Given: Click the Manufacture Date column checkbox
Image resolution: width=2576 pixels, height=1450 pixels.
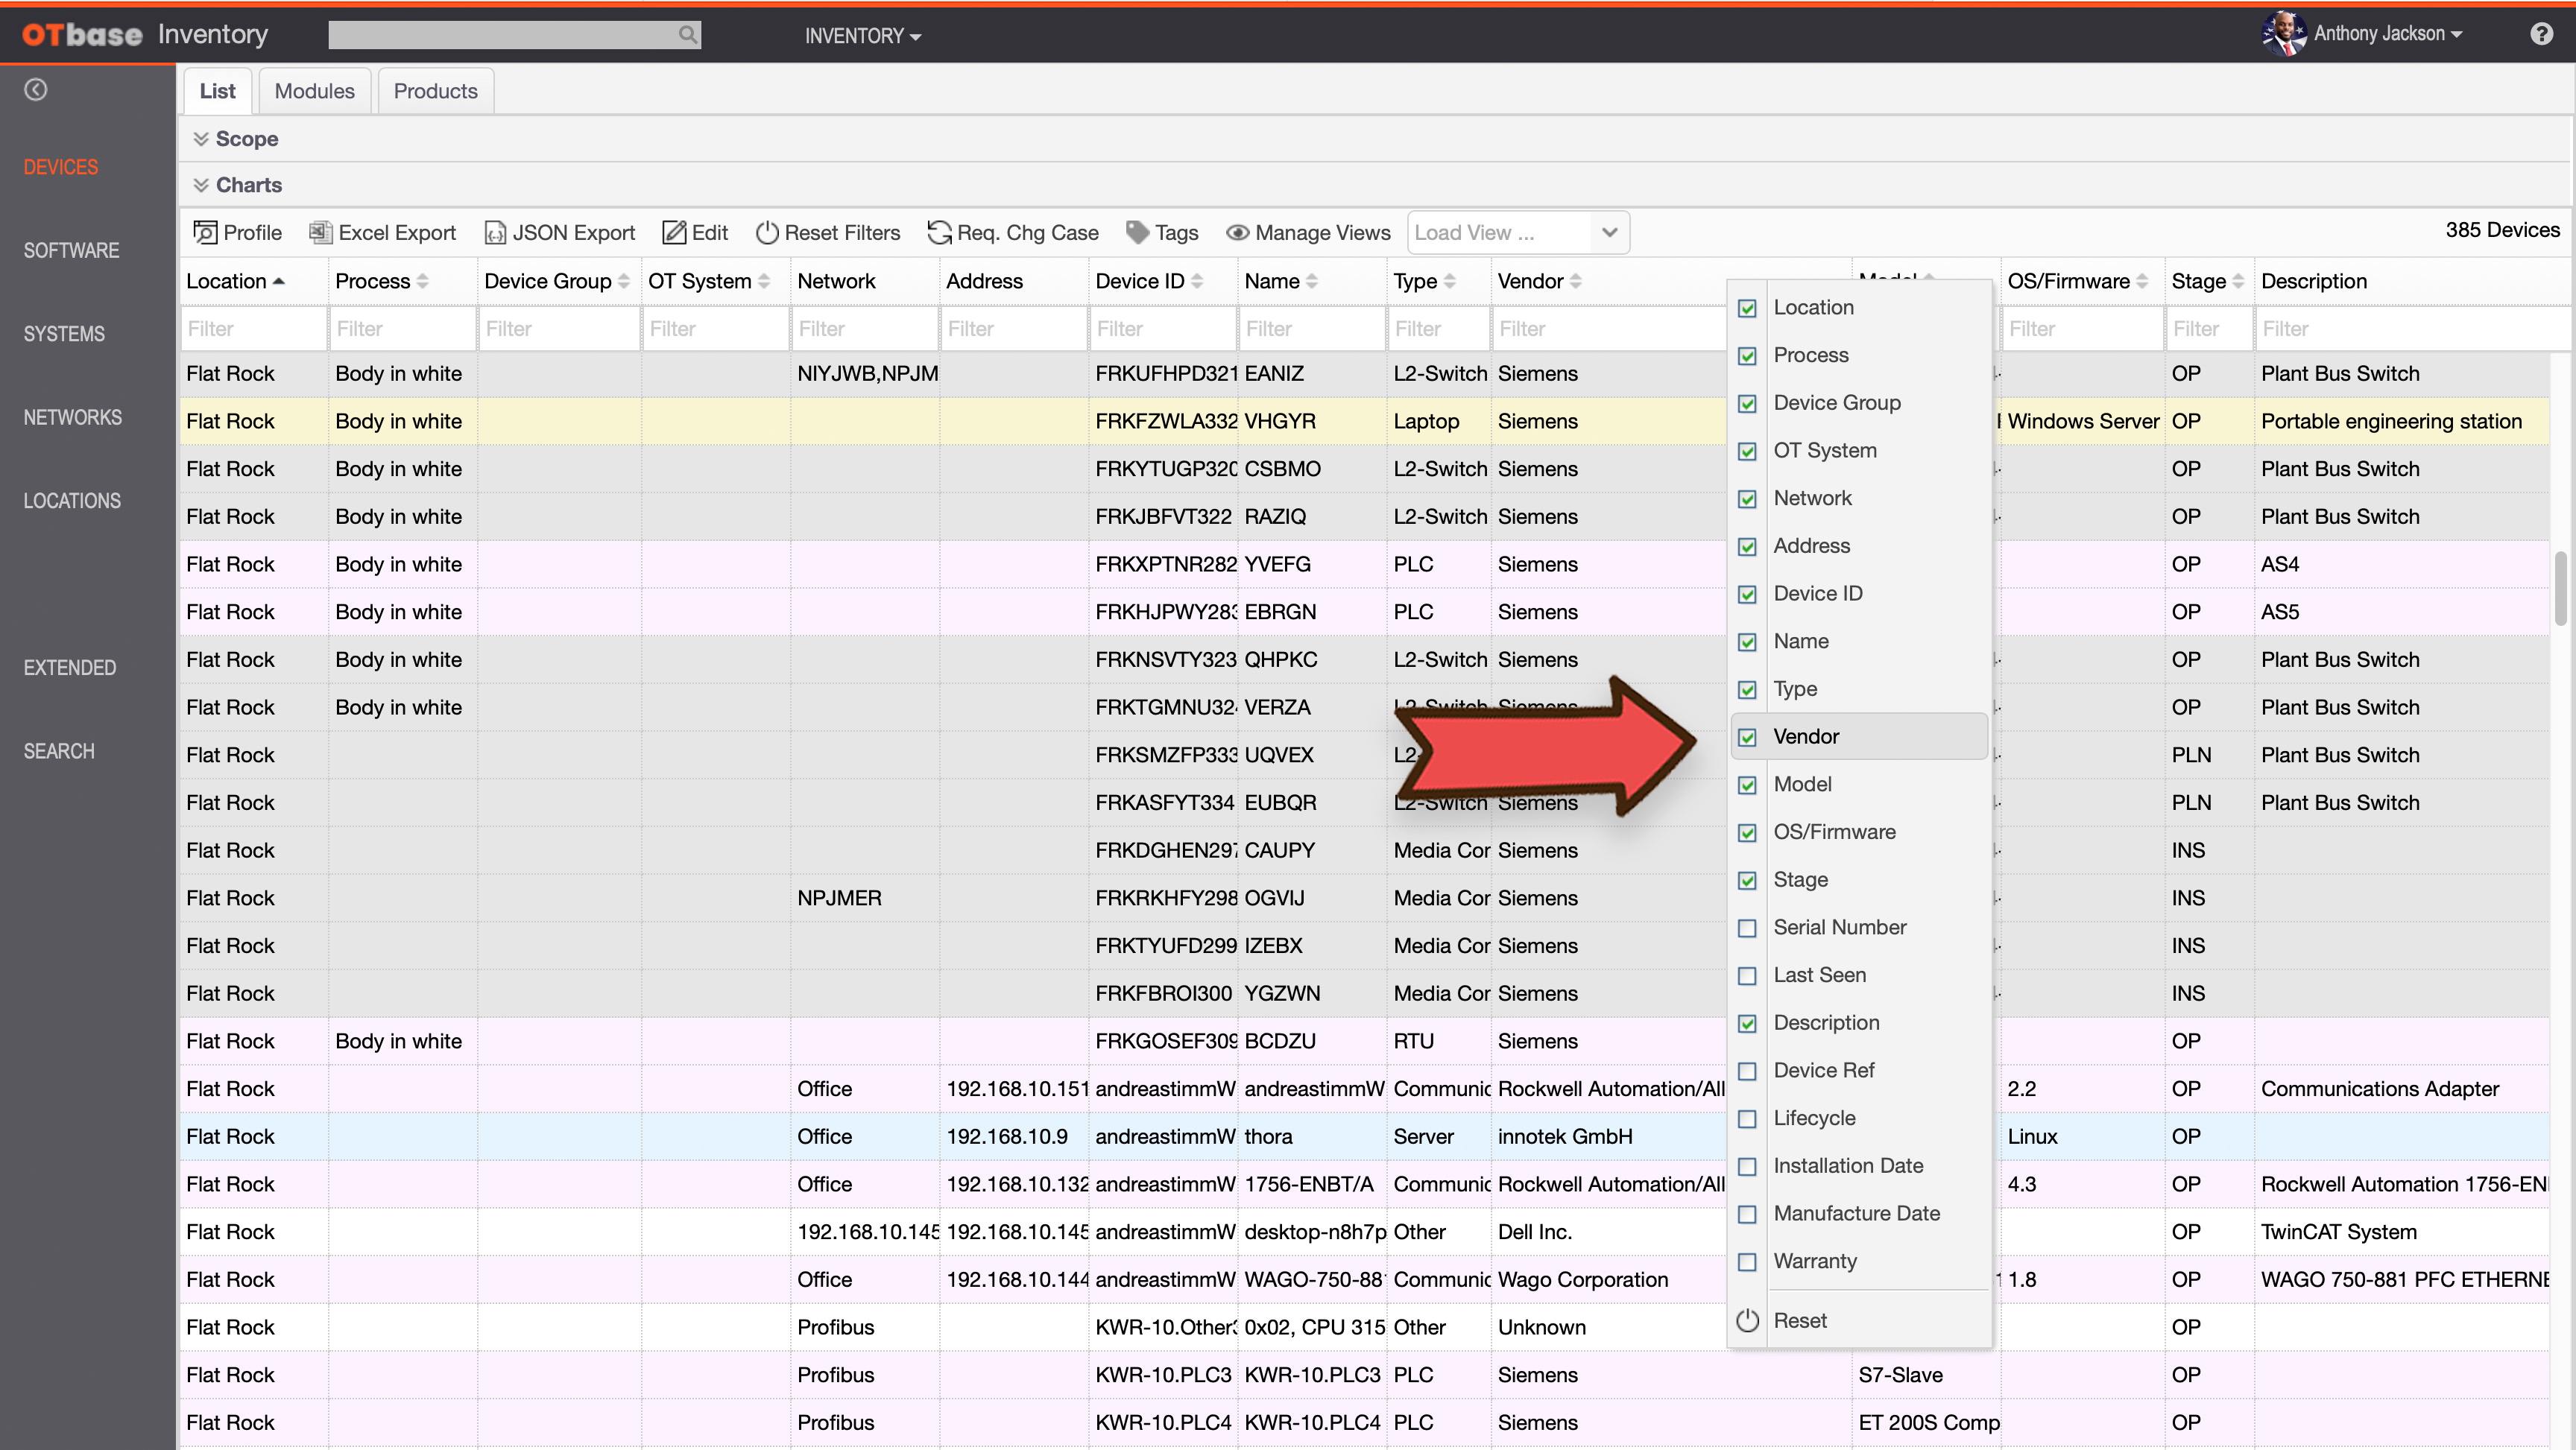Looking at the screenshot, I should click(x=1747, y=1215).
